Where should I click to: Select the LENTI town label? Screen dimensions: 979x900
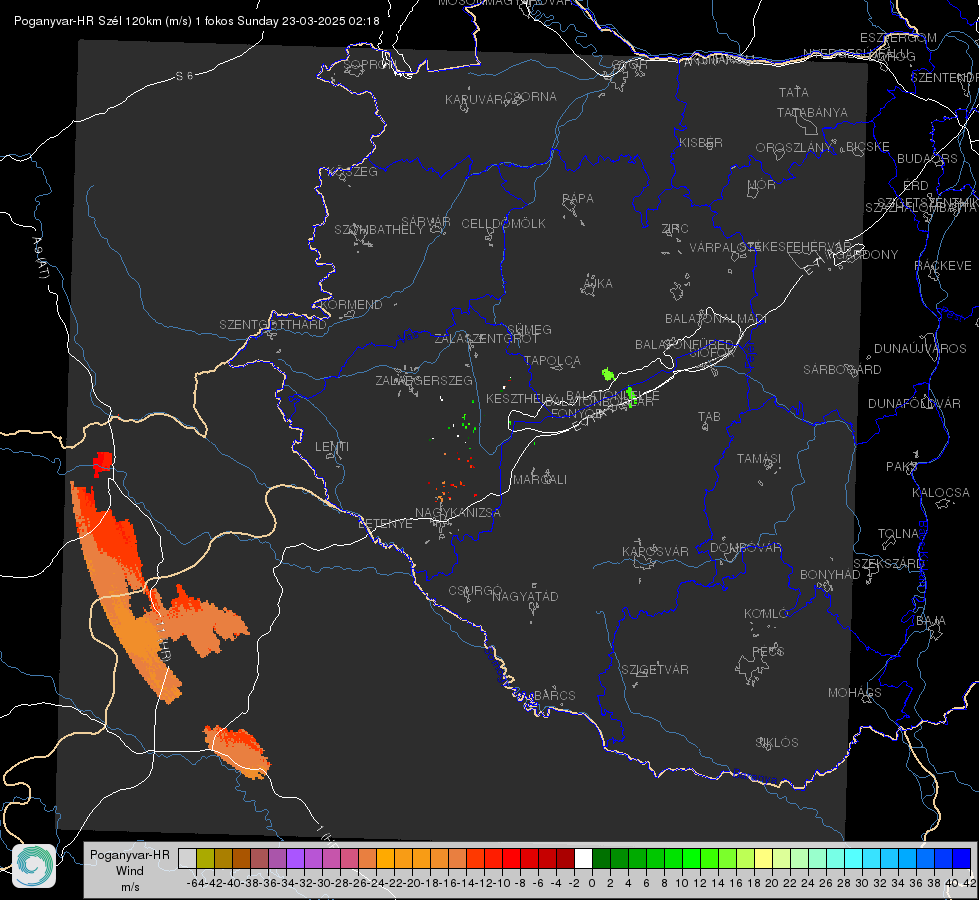point(332,447)
